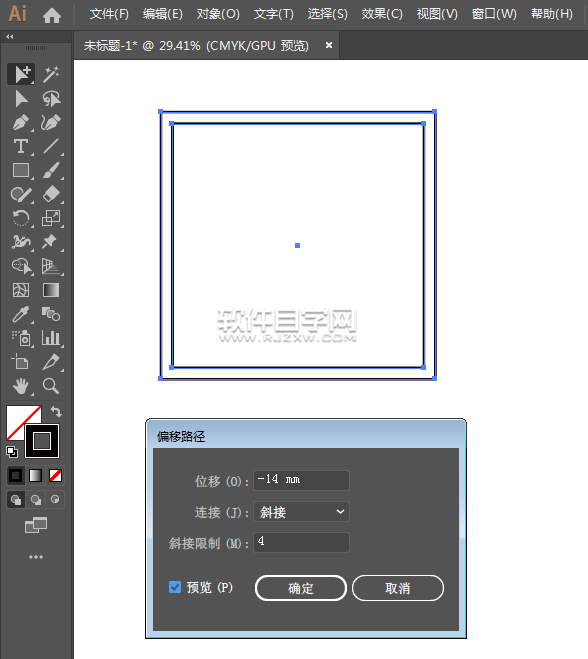Choose the Hand tool
588x659 pixels.
[x=21, y=386]
